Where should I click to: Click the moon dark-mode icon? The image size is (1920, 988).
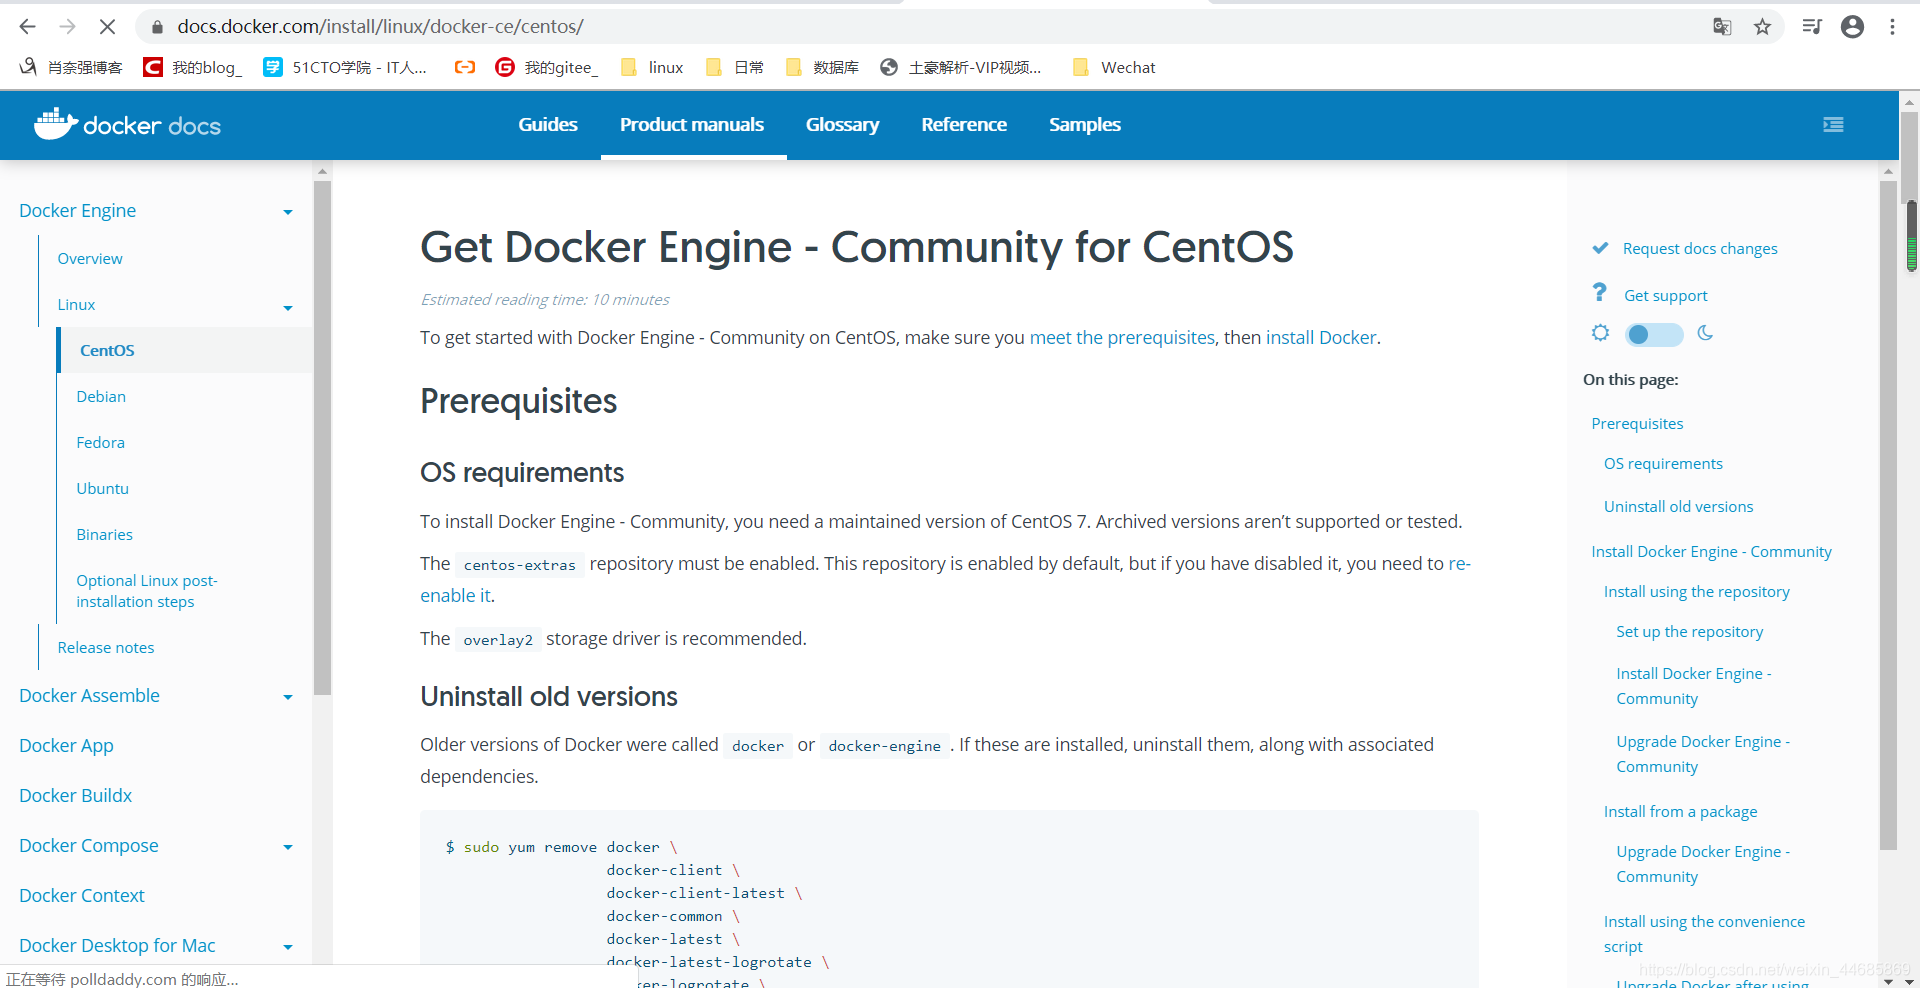click(x=1706, y=333)
